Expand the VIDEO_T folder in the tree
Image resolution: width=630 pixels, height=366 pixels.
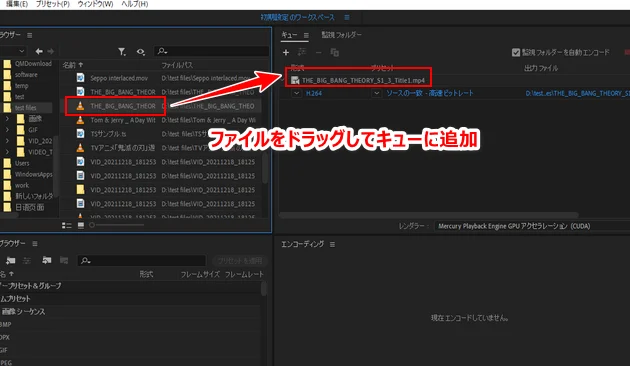tap(7, 152)
